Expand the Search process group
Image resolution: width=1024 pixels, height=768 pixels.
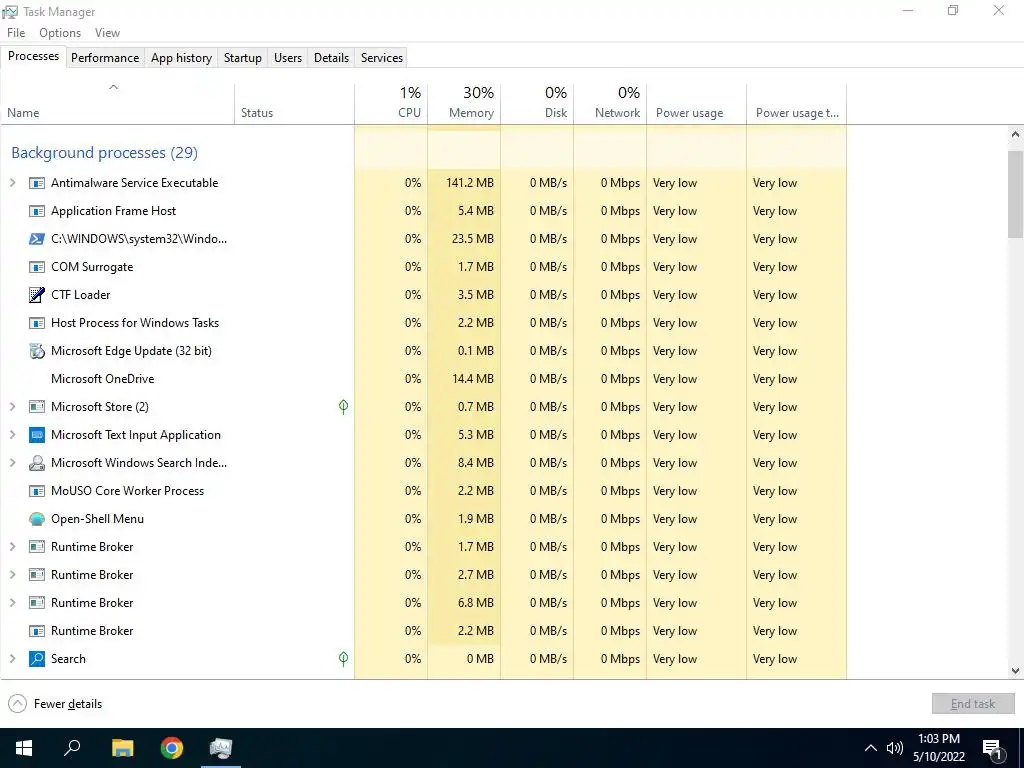click(12, 659)
